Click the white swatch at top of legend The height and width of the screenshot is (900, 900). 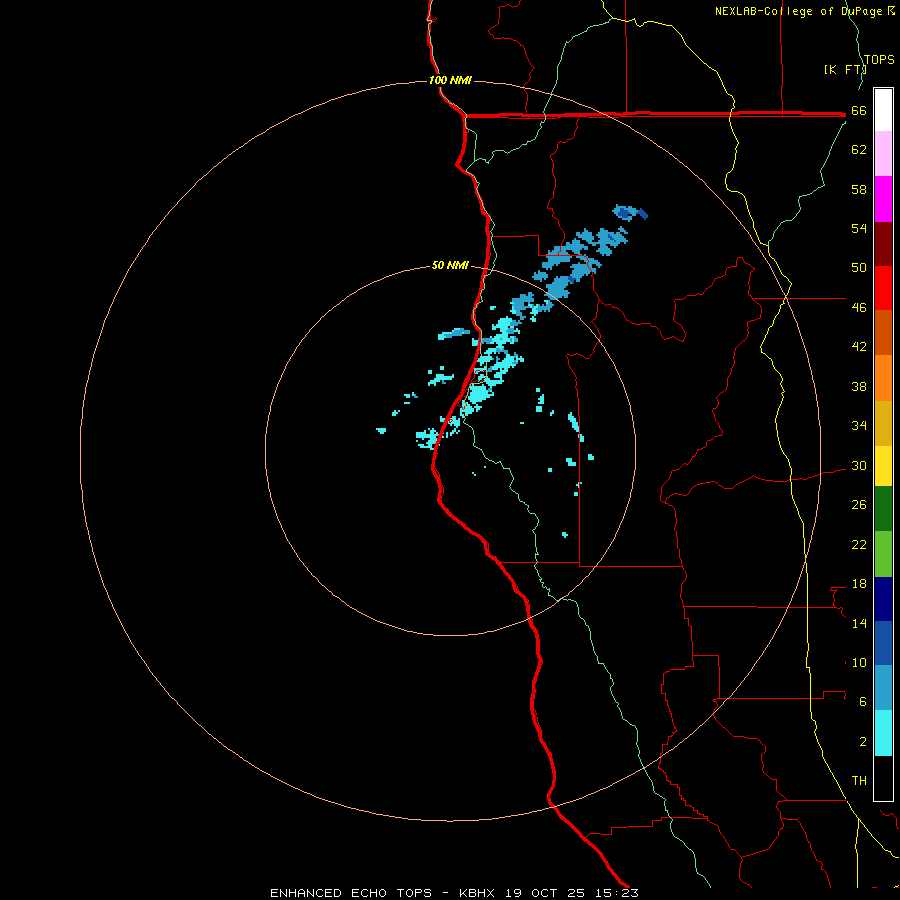pos(883,110)
